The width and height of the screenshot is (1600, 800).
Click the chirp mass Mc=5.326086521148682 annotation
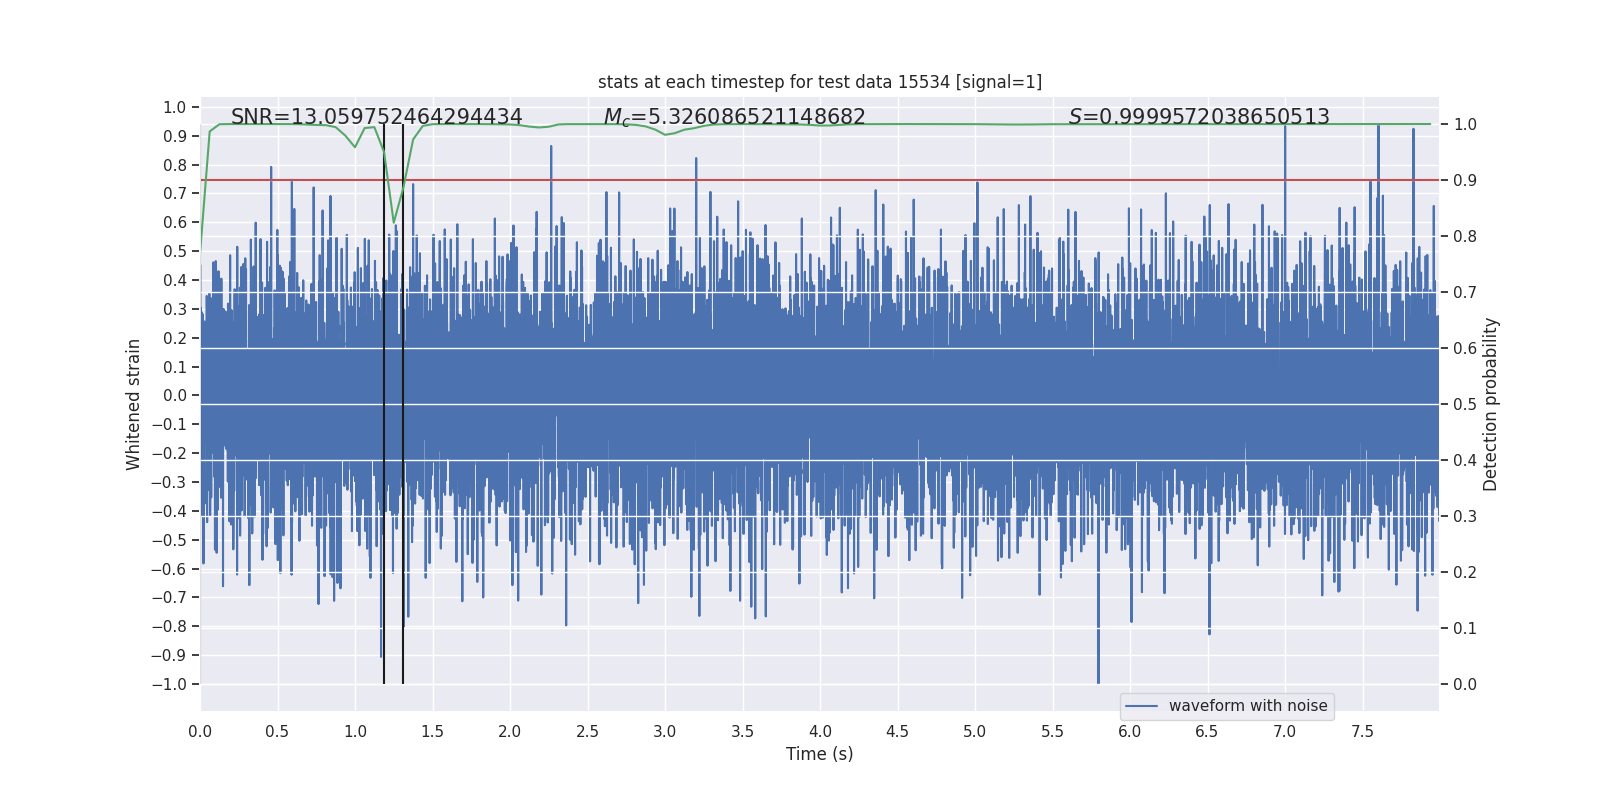tap(735, 117)
